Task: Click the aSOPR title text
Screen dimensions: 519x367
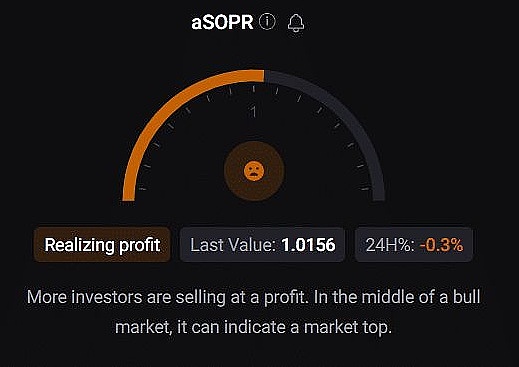Action: [x=222, y=23]
